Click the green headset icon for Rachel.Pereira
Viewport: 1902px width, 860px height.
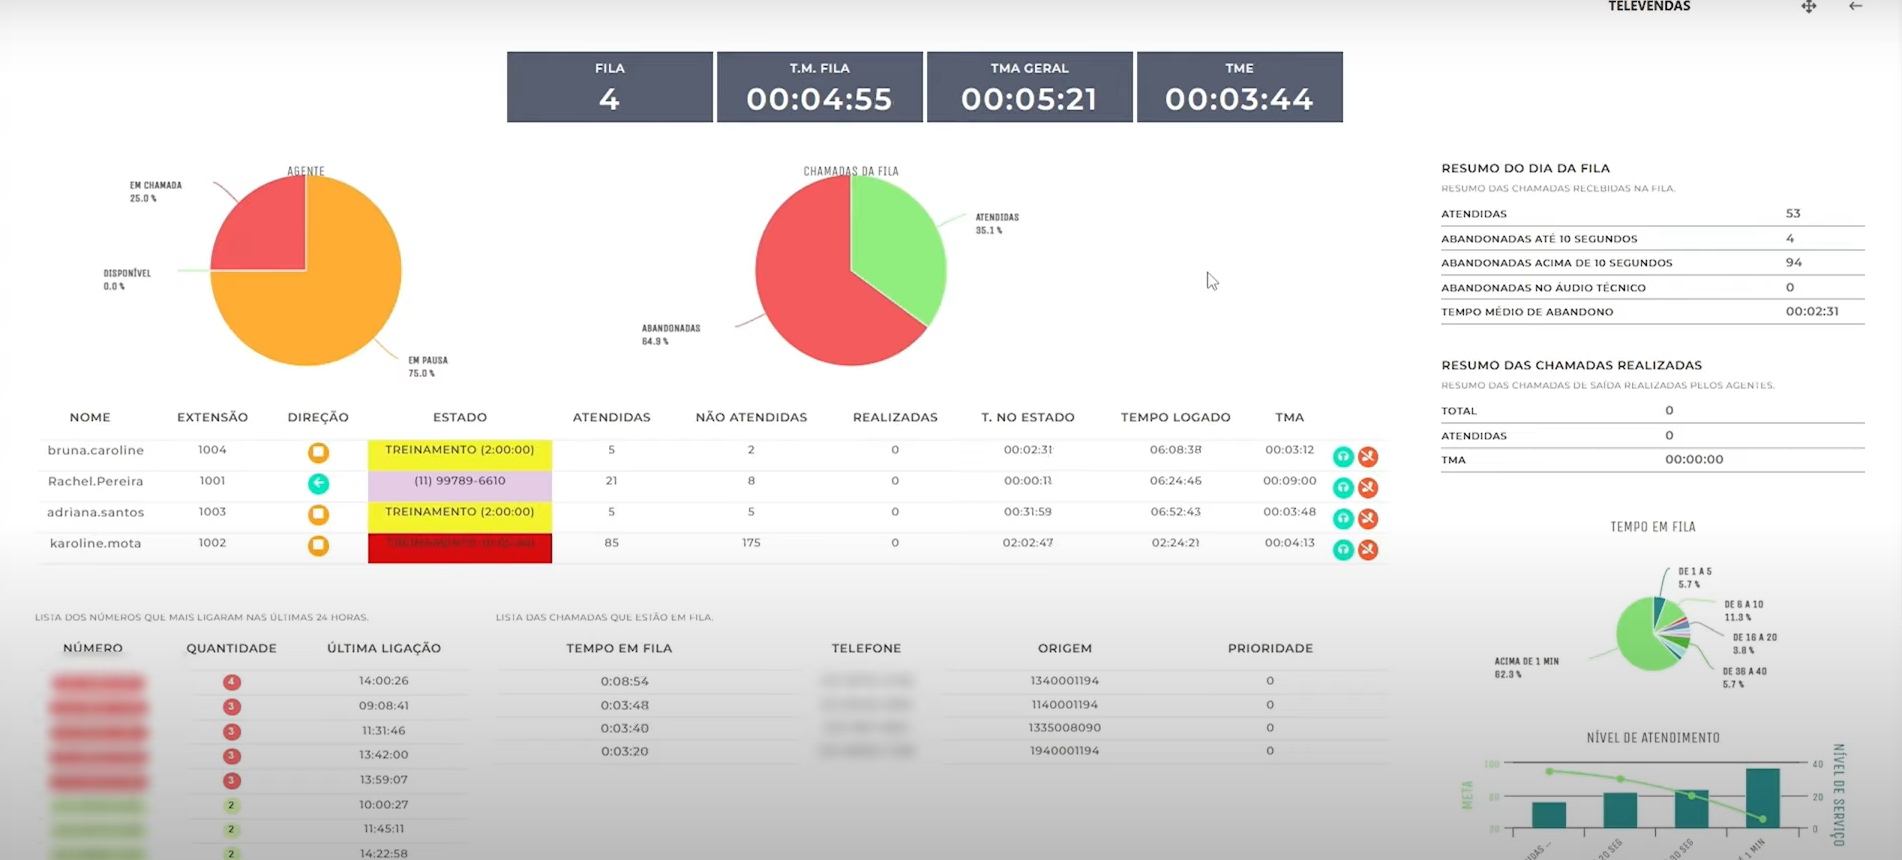click(1343, 488)
